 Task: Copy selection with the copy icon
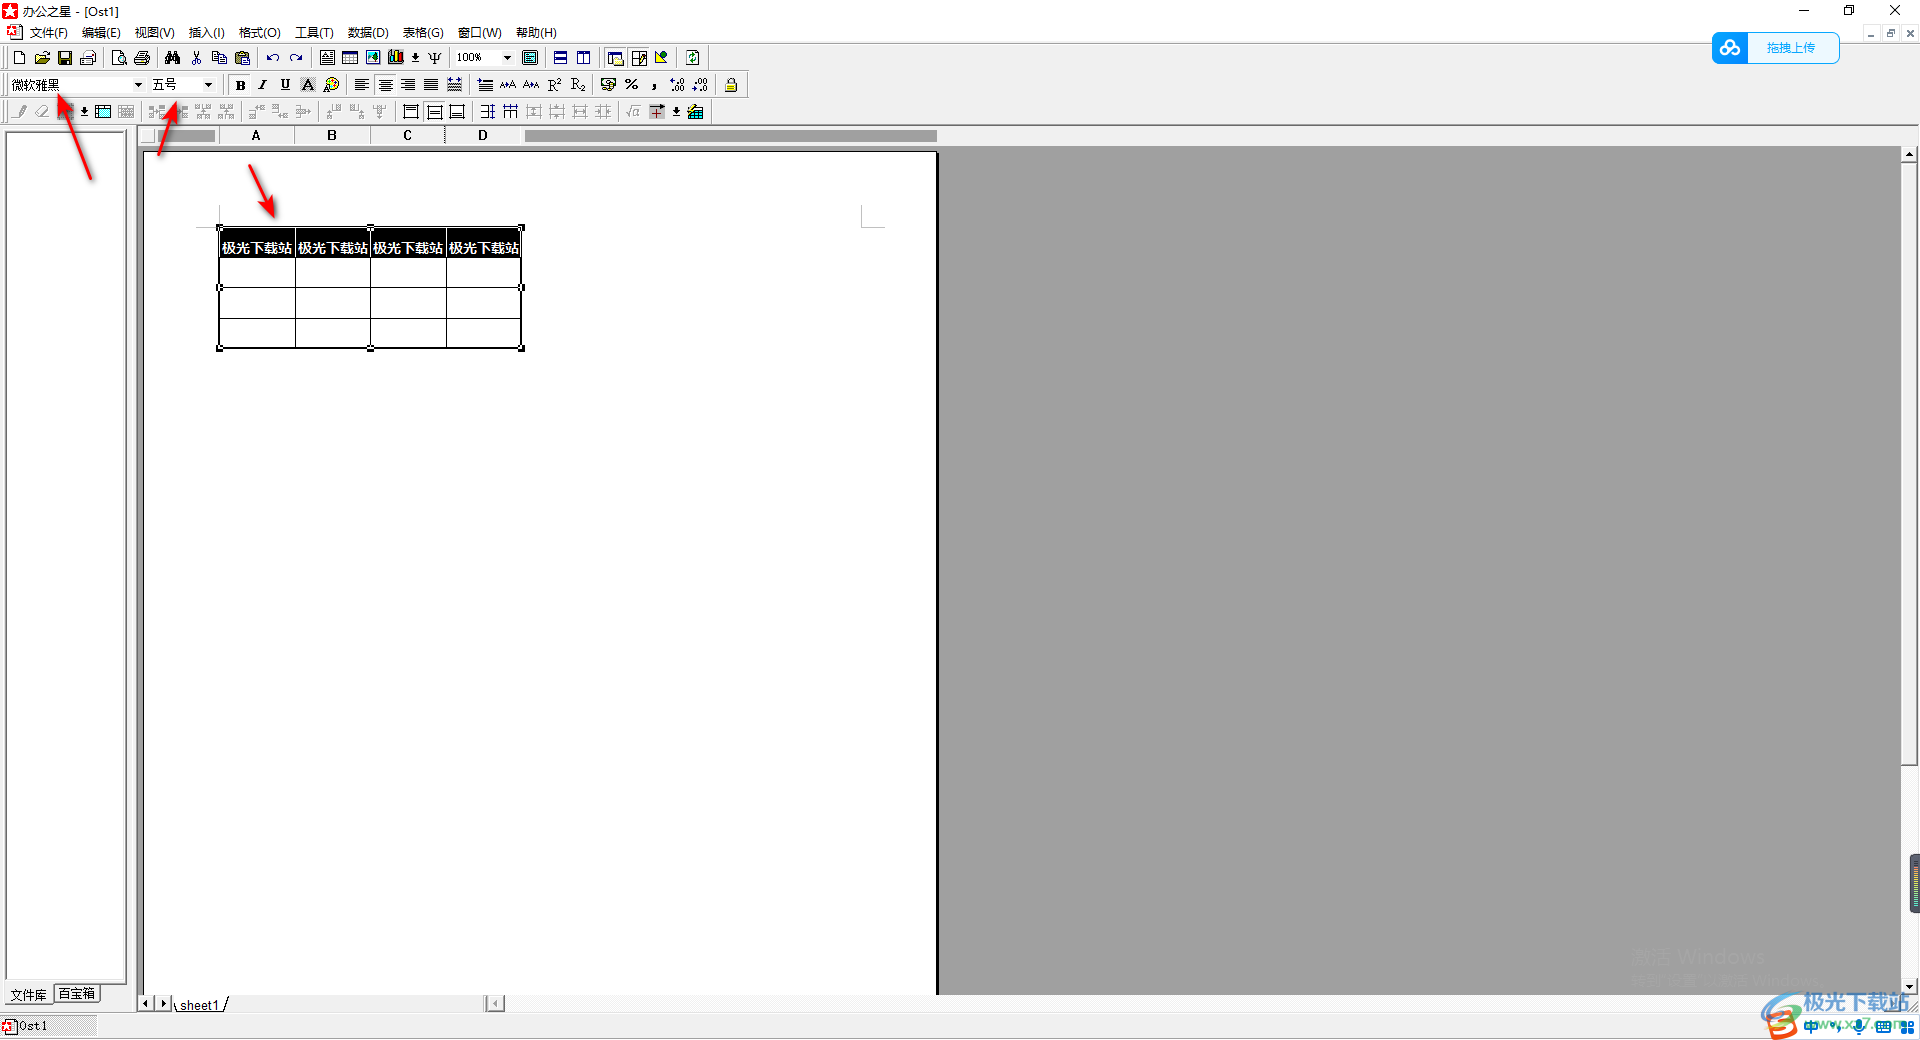219,58
